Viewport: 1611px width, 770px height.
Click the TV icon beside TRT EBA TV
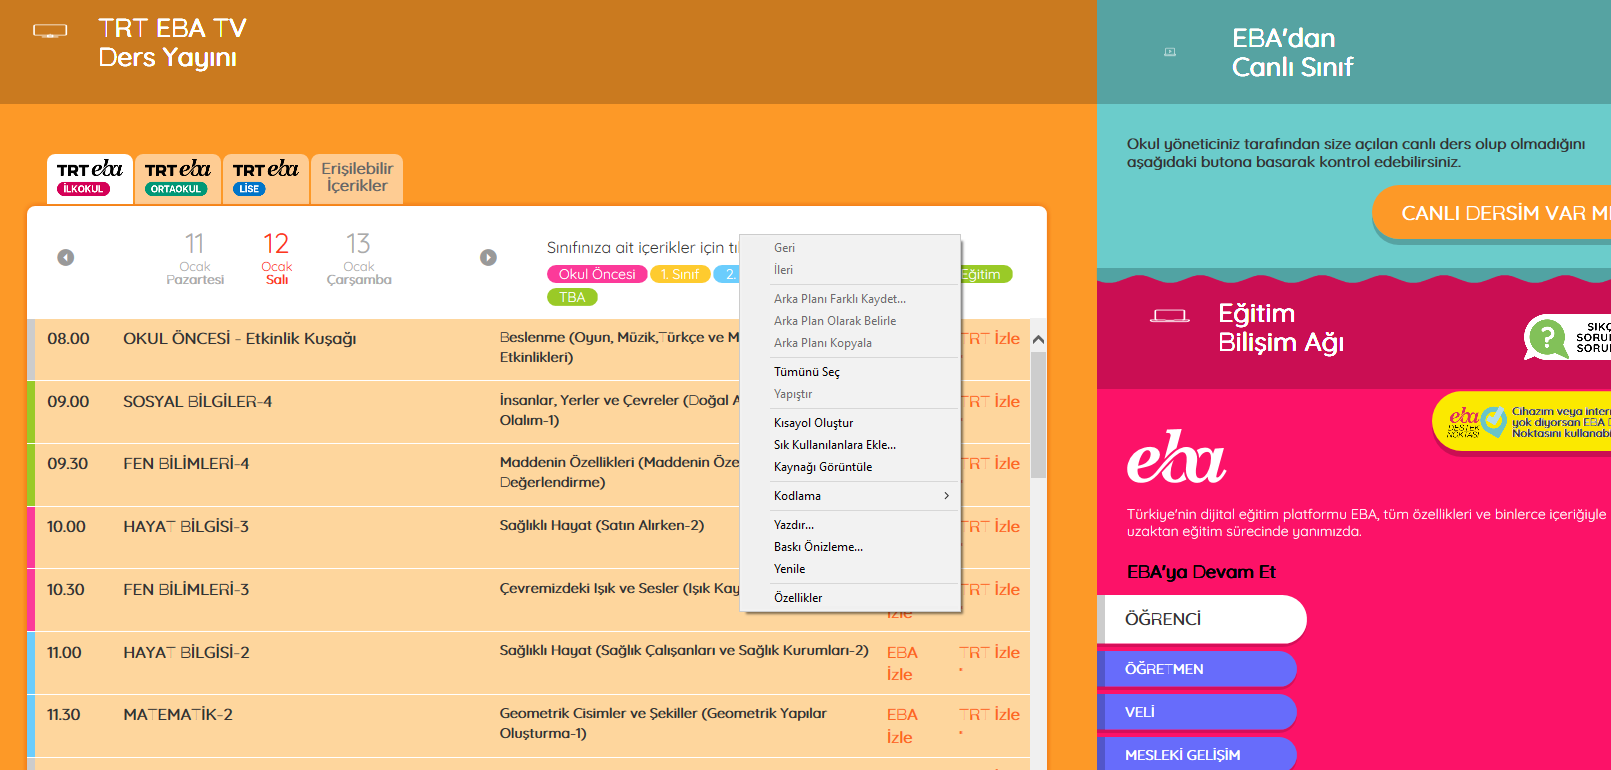point(50,31)
